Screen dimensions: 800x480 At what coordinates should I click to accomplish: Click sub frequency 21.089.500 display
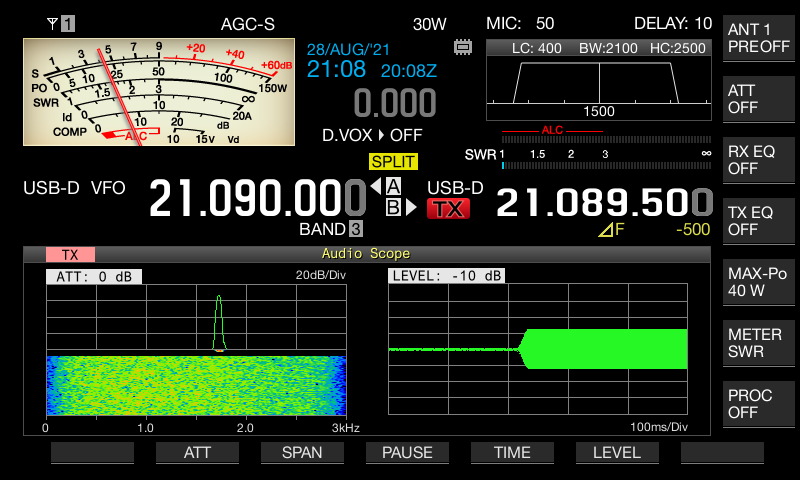click(605, 203)
